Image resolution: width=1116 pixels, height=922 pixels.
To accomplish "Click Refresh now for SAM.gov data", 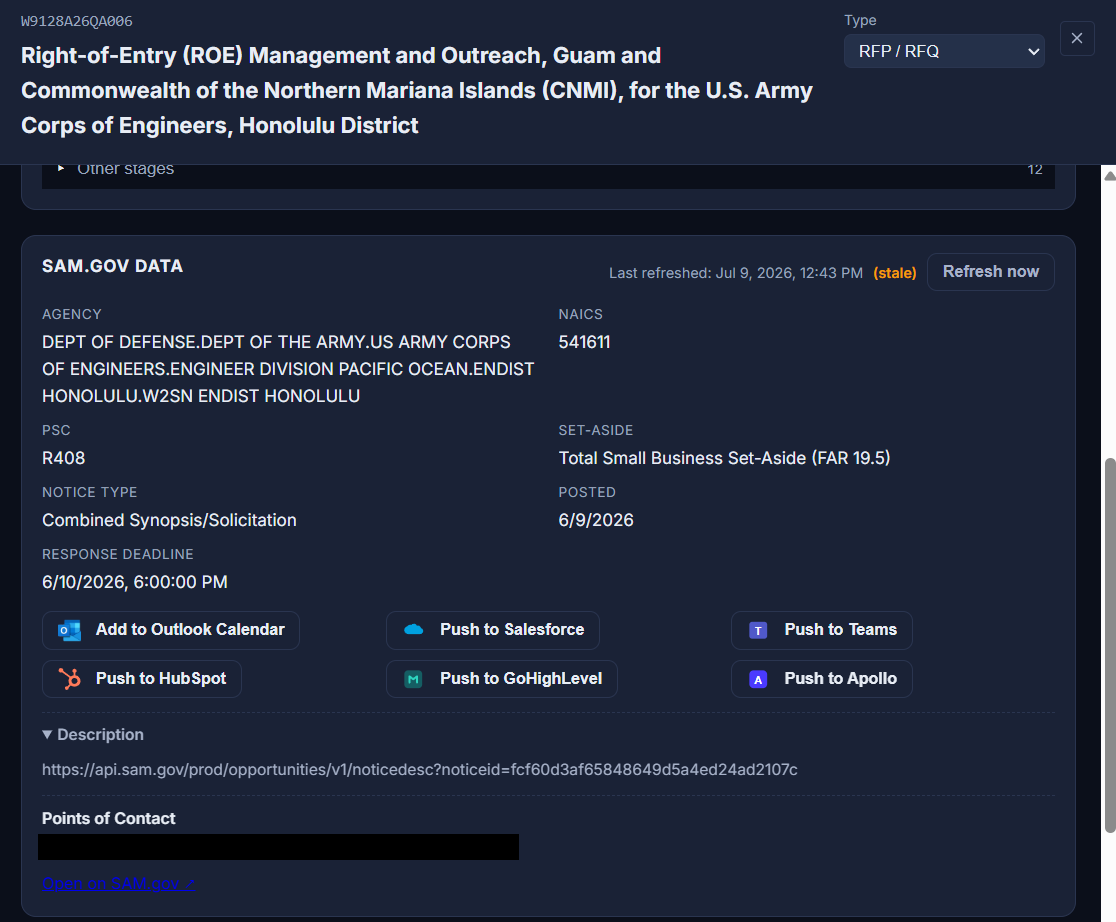I will (991, 272).
